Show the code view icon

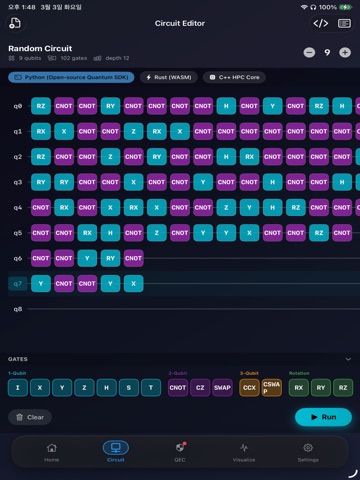[x=321, y=23]
